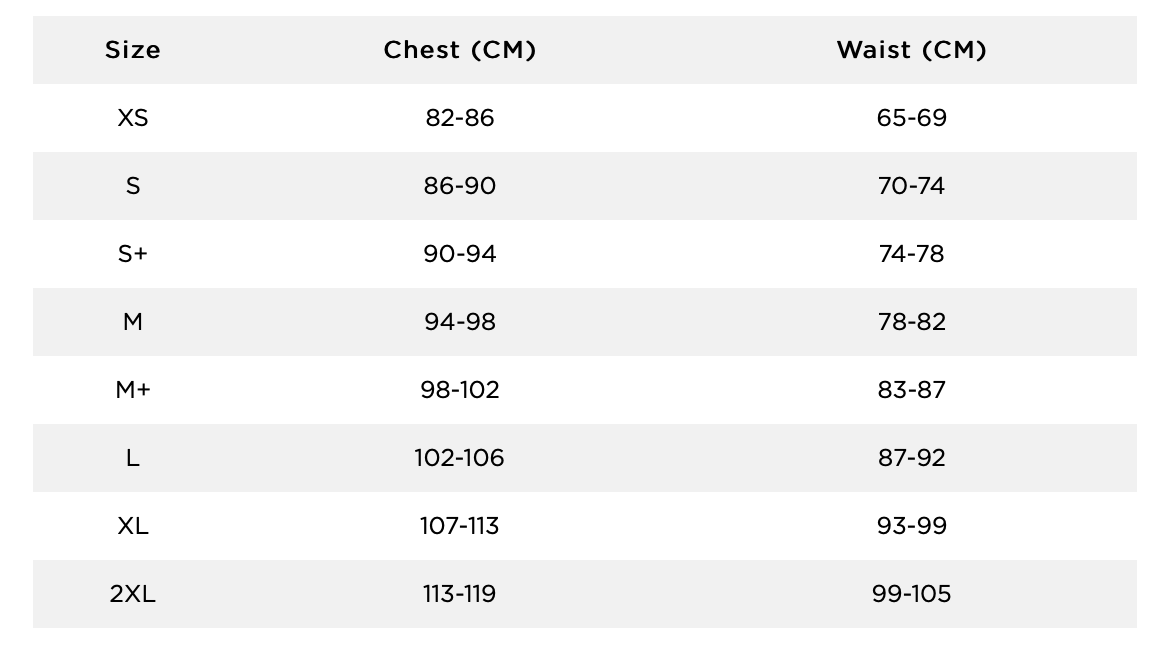Screen dimensions: 1156x646
Task: Select the S+ size cell
Action: pyautogui.click(x=133, y=254)
